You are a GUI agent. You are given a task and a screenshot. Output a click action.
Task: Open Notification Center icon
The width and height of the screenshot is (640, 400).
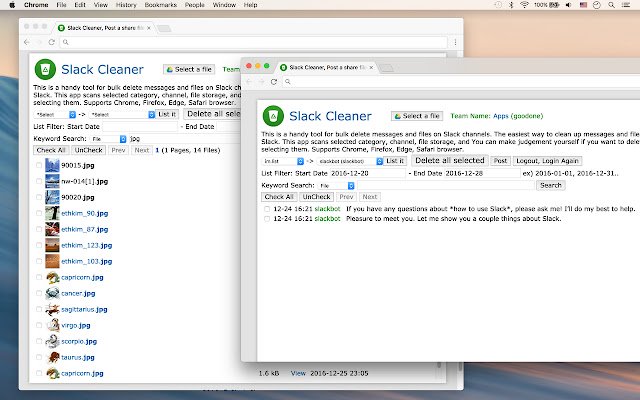626,5
